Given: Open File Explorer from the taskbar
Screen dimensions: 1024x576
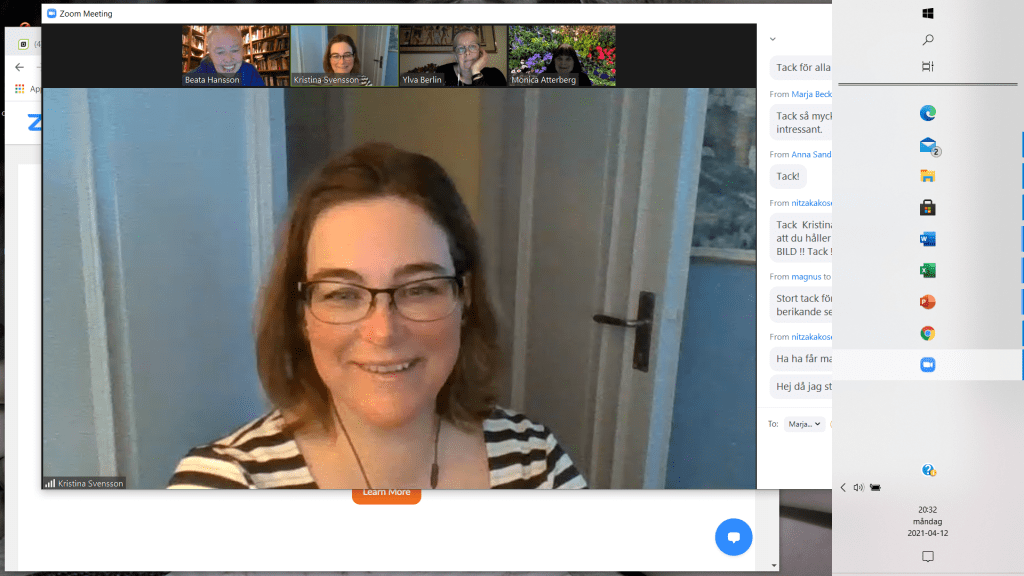Looking at the screenshot, I should tap(927, 176).
